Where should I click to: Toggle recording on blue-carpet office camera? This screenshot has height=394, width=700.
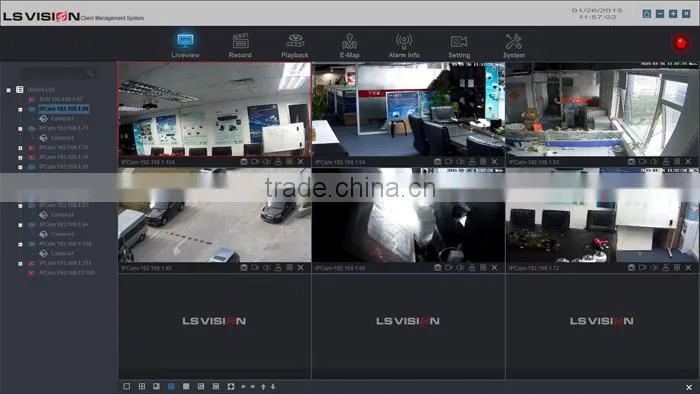(x=449, y=162)
